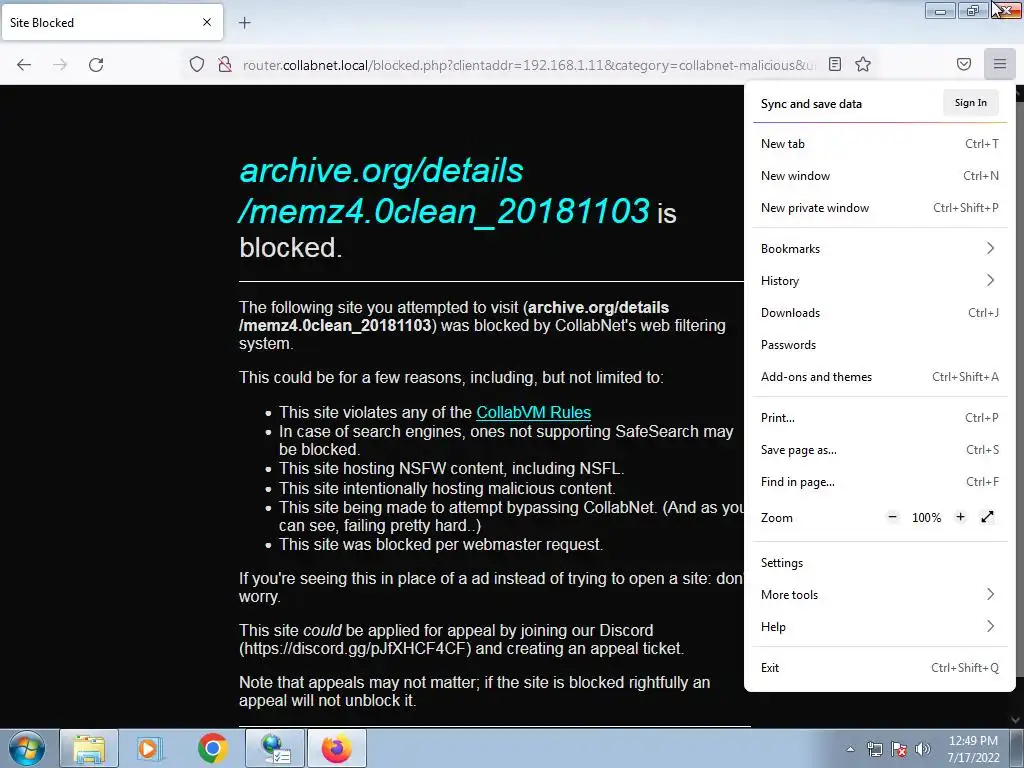Bookmark this page with the star icon

click(x=863, y=64)
